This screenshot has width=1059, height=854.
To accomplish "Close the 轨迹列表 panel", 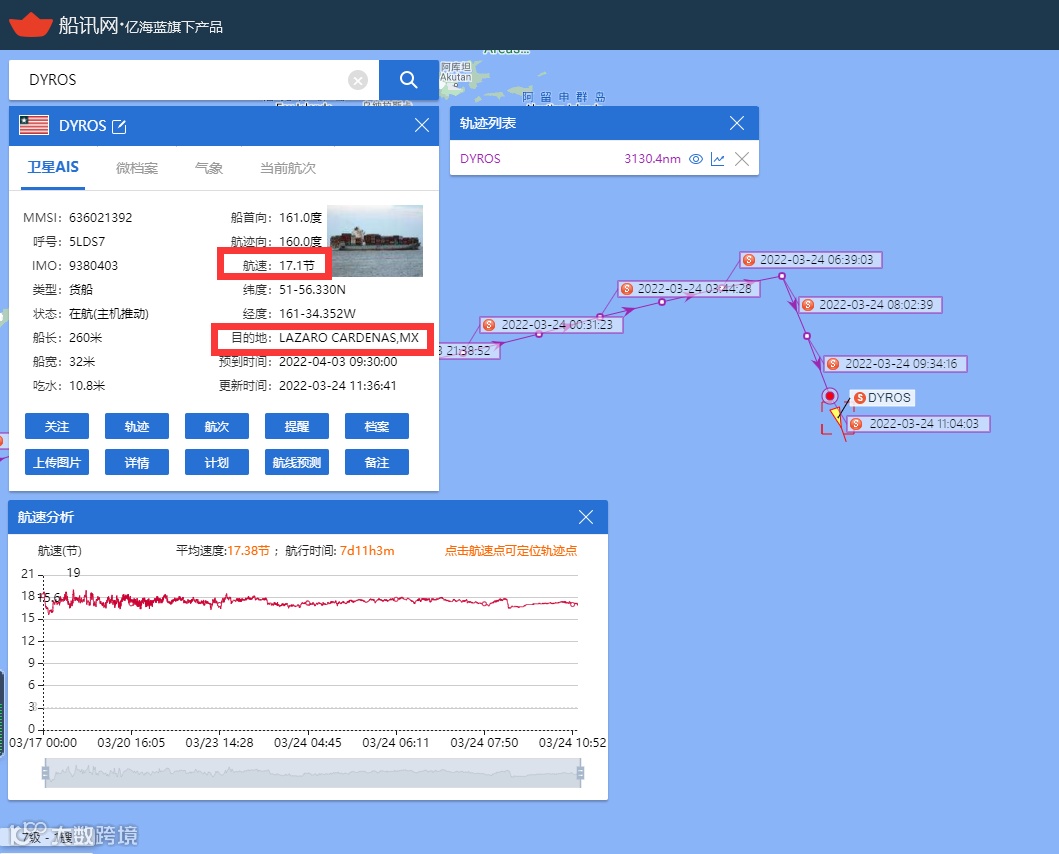I will [x=737, y=123].
